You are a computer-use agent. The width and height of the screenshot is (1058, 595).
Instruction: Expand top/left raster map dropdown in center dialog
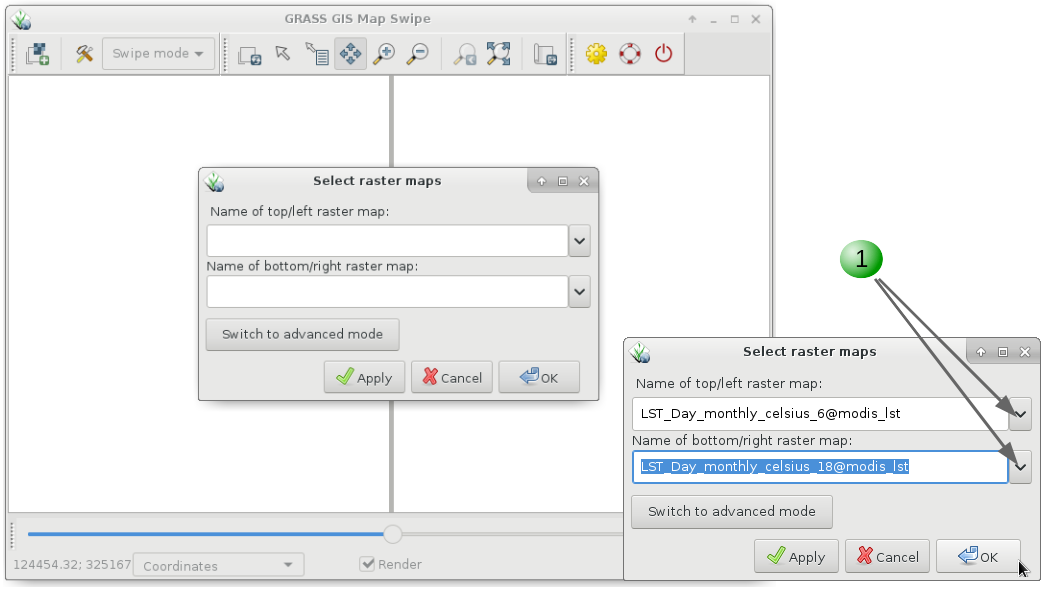click(580, 241)
